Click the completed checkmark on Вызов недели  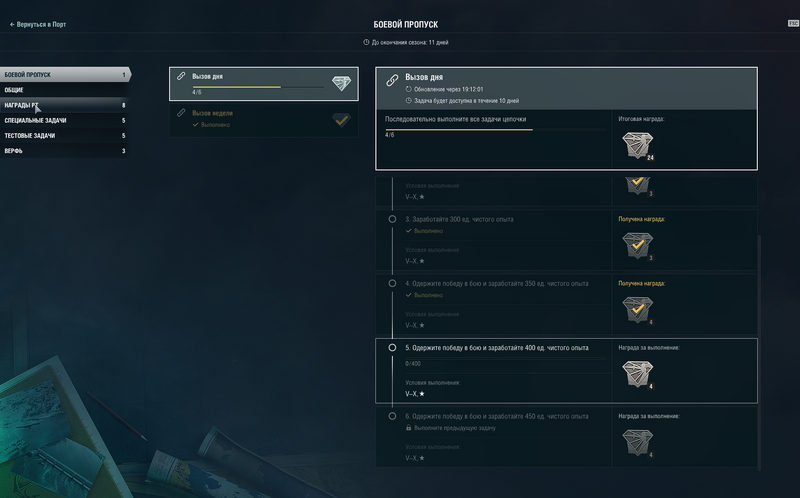click(x=341, y=120)
